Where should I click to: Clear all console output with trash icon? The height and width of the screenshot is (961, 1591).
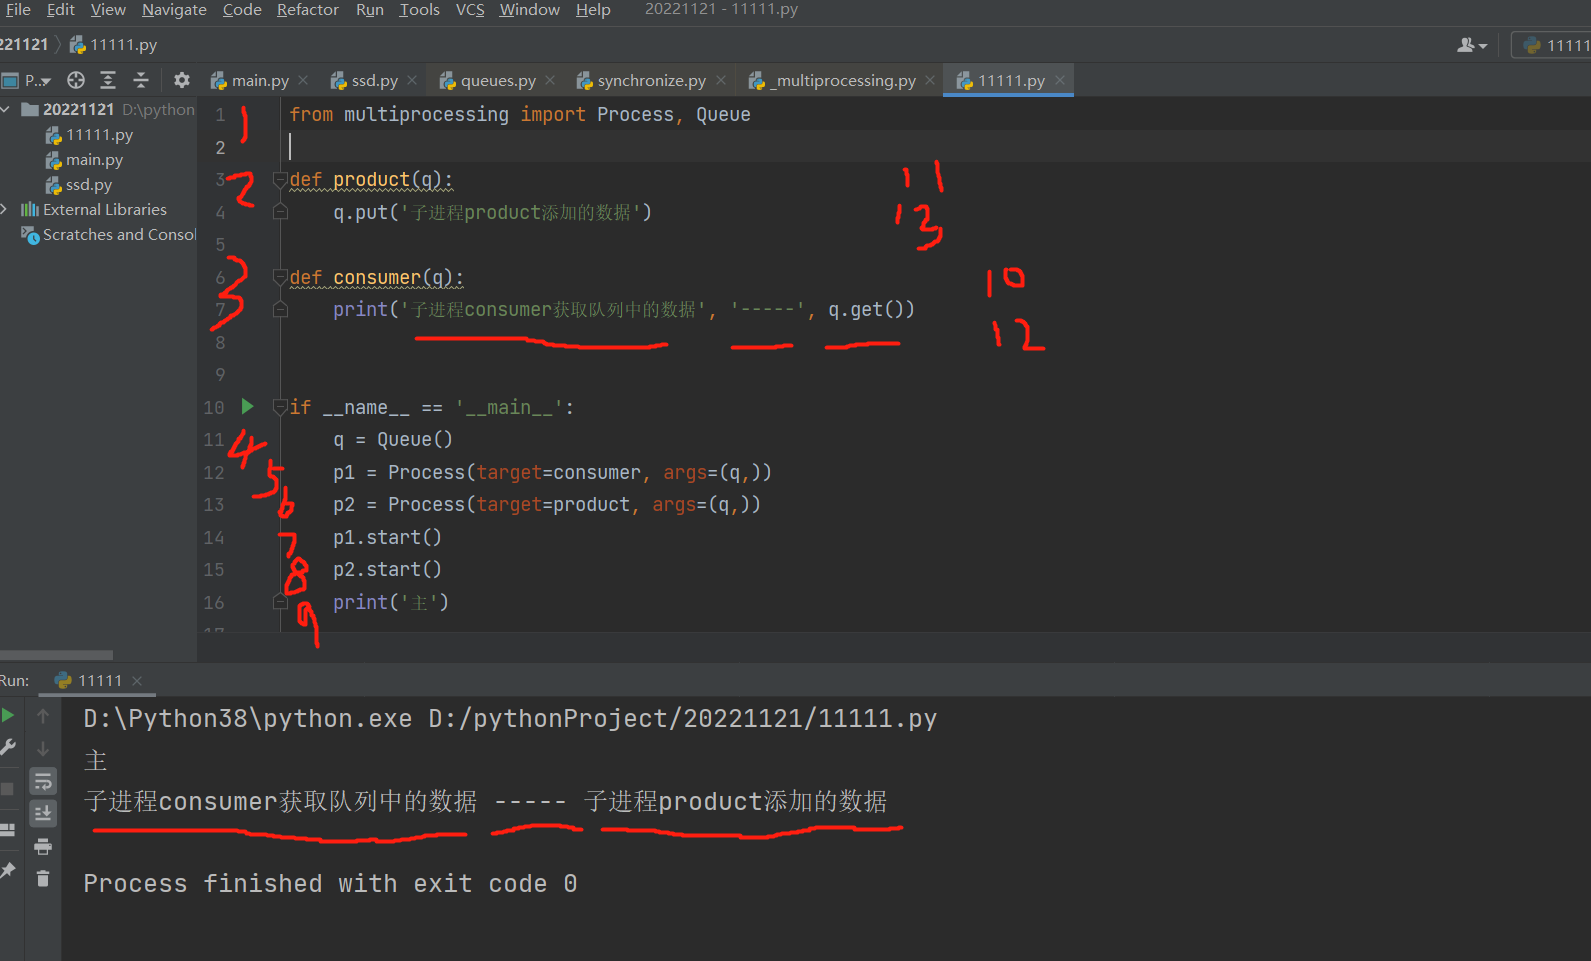pyautogui.click(x=43, y=878)
